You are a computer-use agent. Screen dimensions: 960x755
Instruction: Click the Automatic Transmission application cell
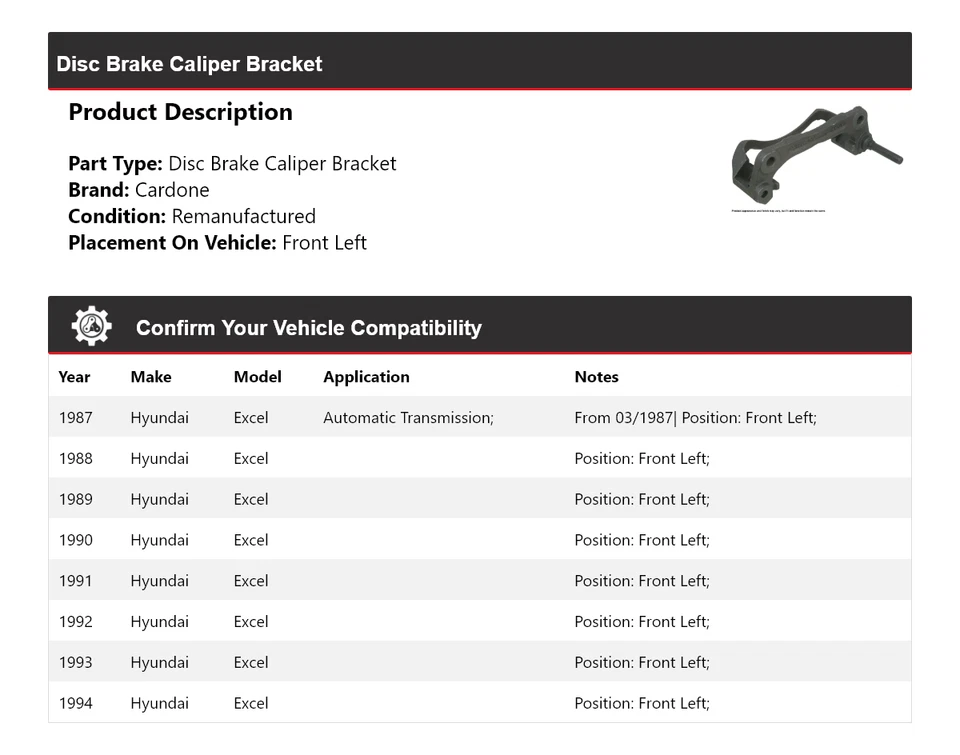(x=408, y=418)
